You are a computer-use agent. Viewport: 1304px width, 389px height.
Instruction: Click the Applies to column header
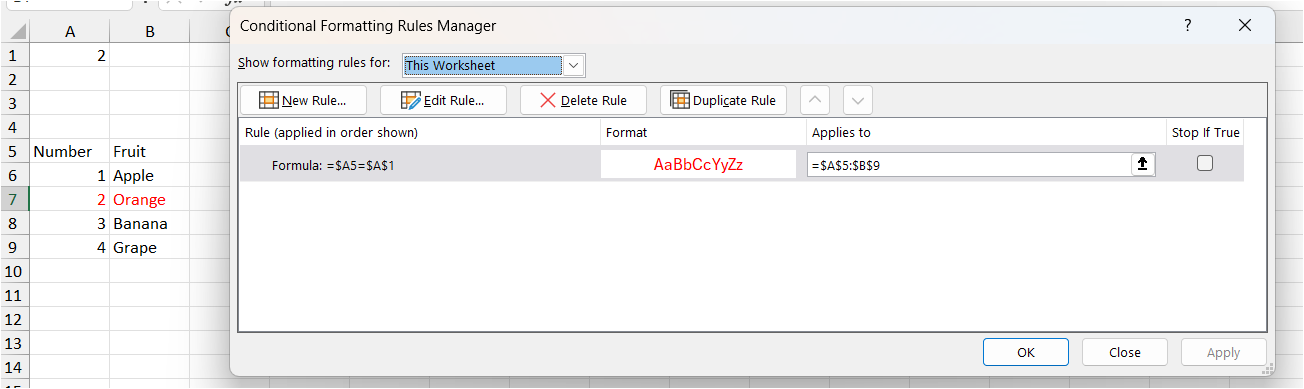pos(986,132)
